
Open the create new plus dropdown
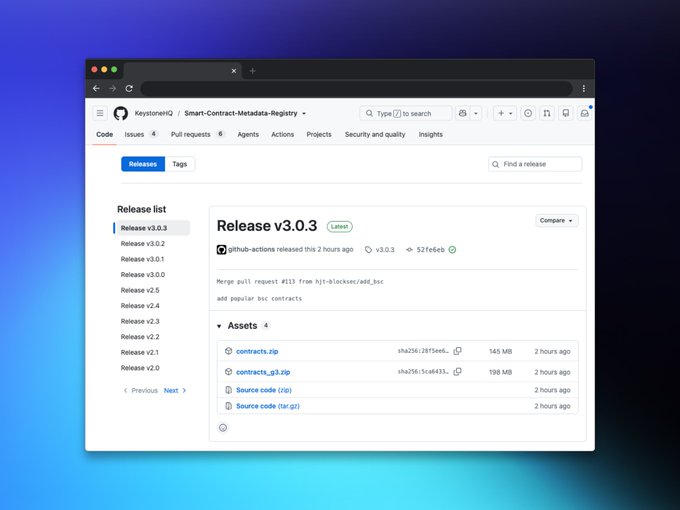tap(505, 113)
